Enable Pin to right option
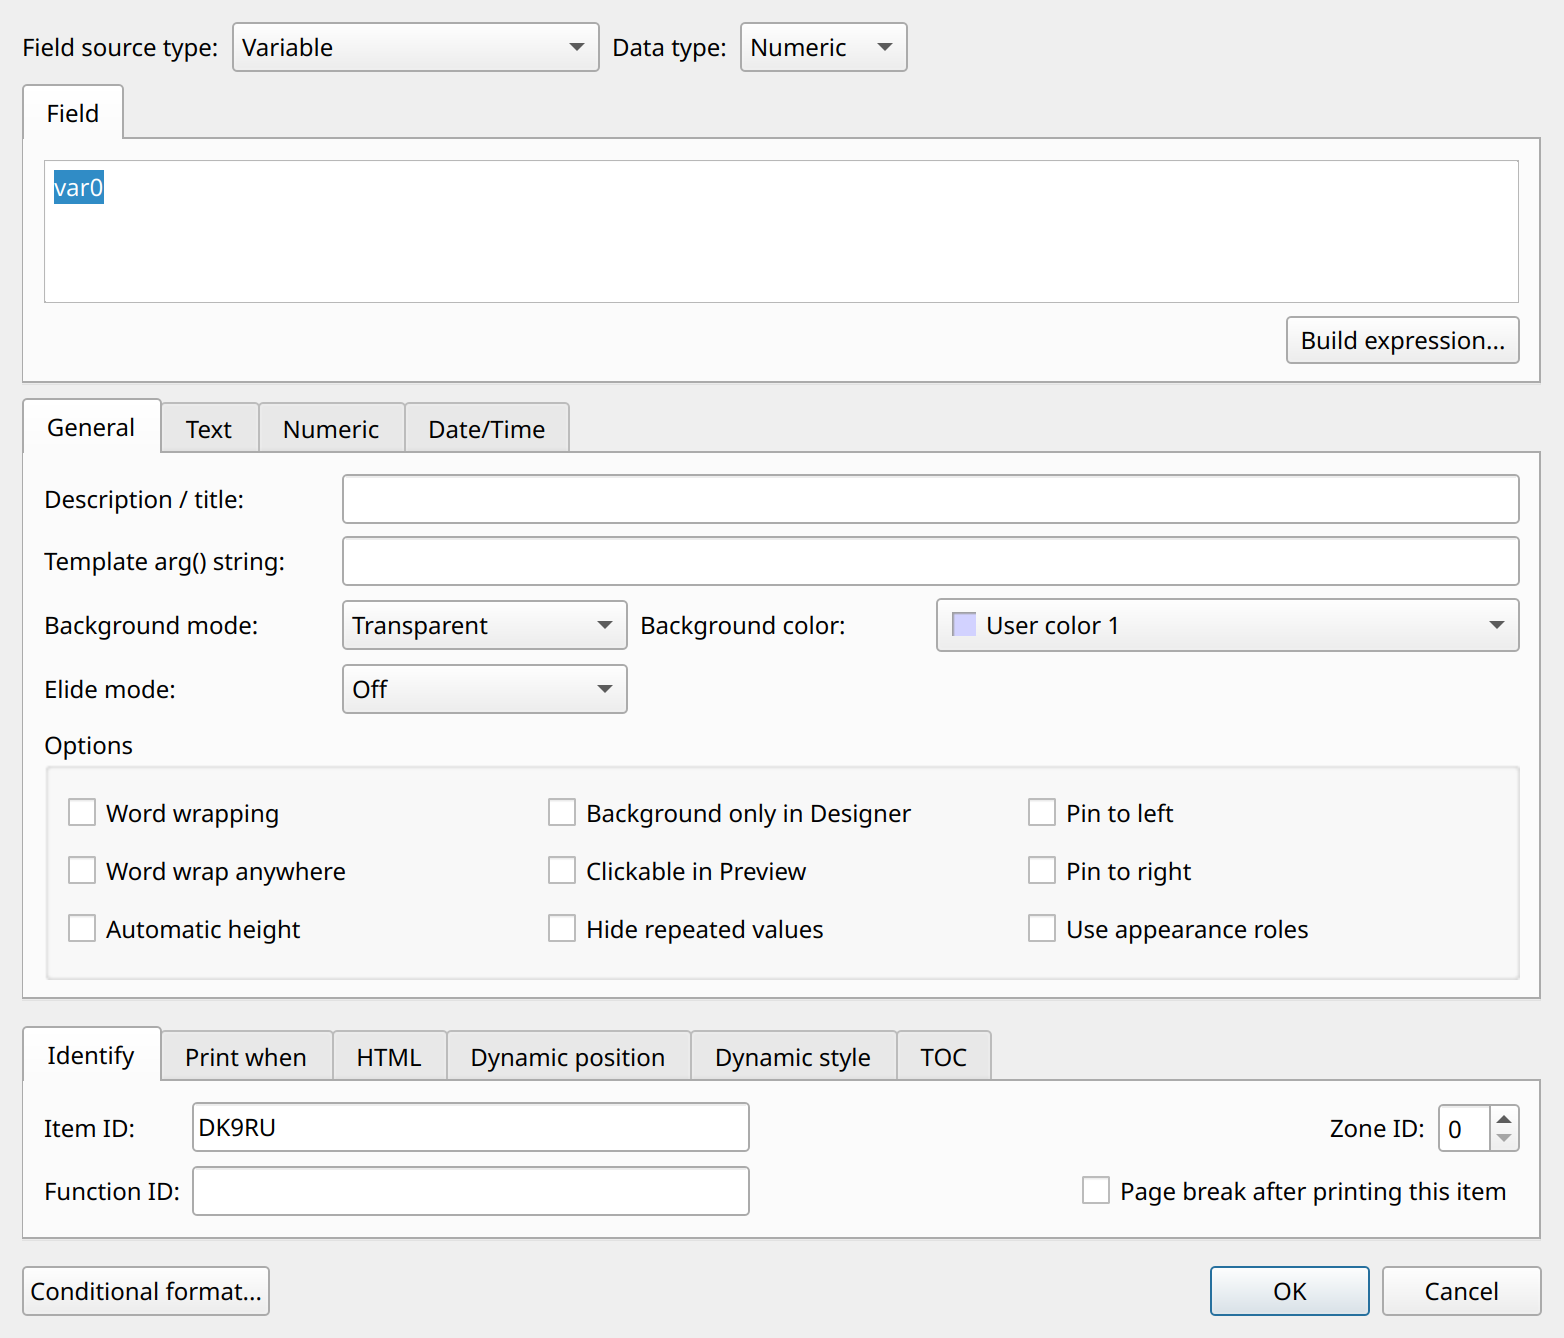1564x1338 pixels. pyautogui.click(x=1042, y=870)
